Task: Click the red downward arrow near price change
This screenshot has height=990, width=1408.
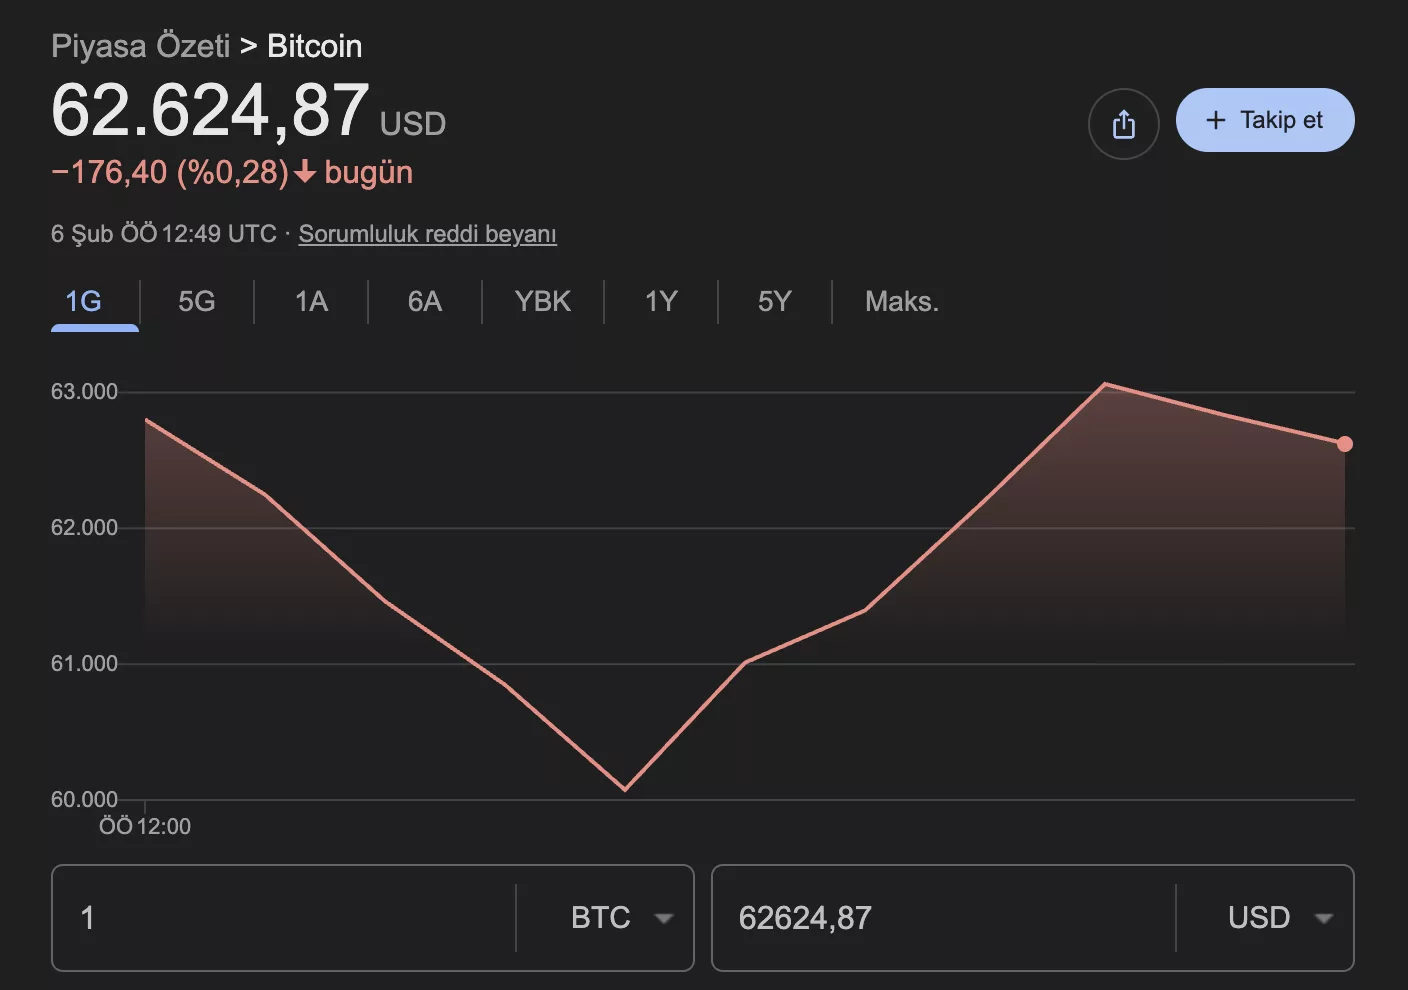Action: coord(305,172)
